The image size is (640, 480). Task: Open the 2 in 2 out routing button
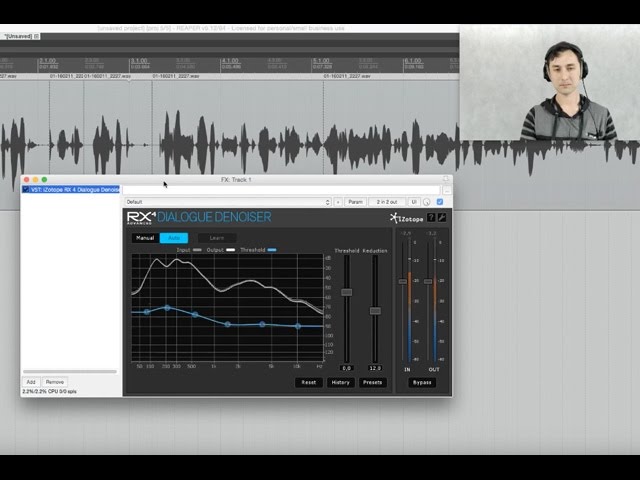387,202
